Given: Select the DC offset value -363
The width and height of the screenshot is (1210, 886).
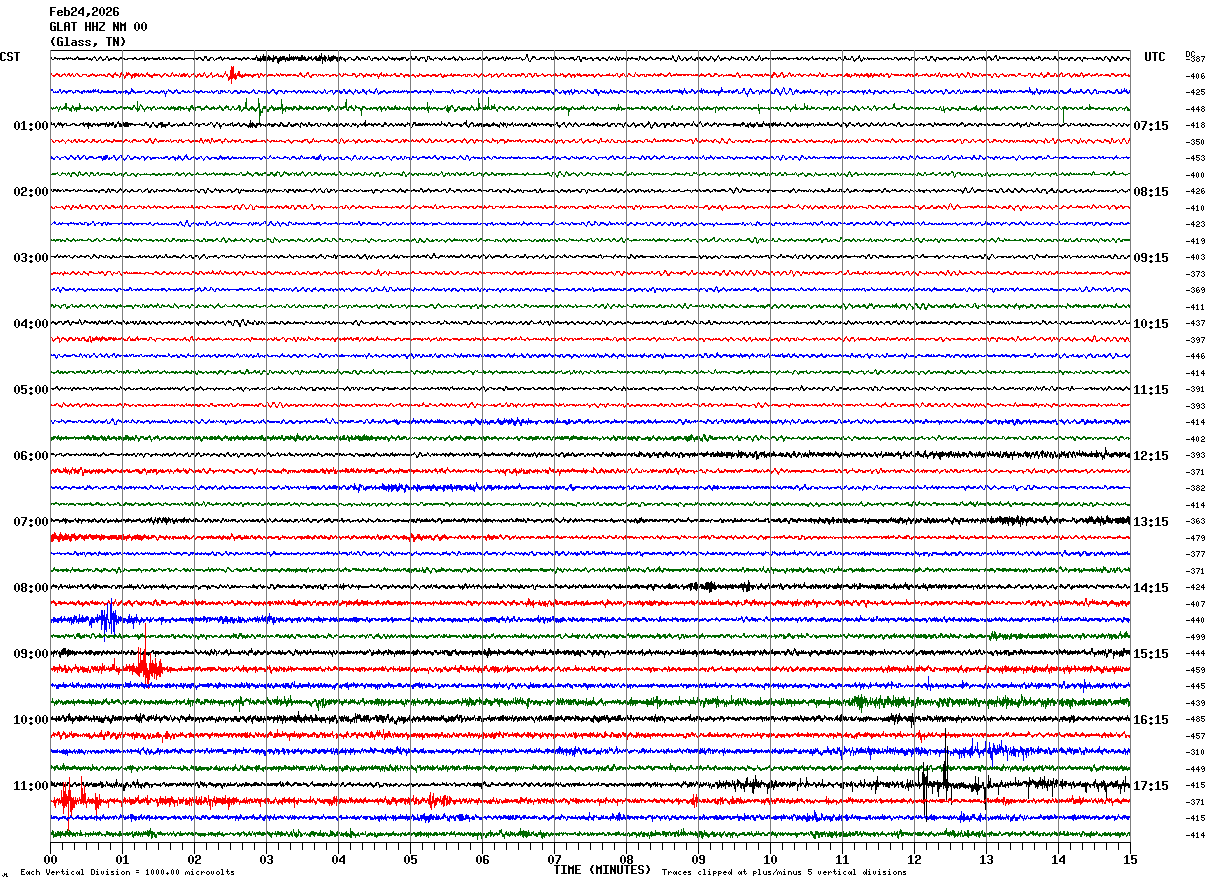Looking at the screenshot, I should (1195, 522).
